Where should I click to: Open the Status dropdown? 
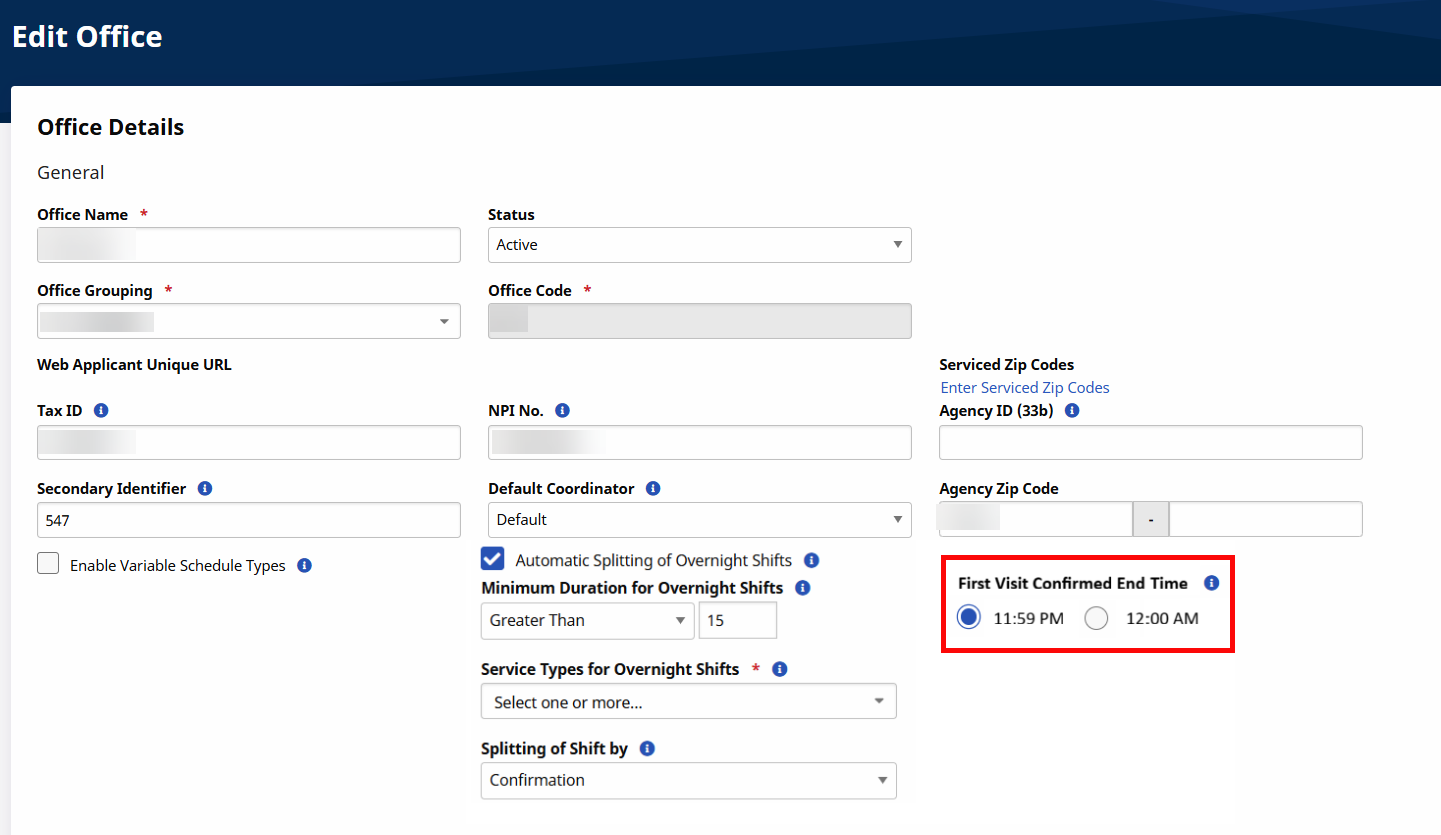pyautogui.click(x=699, y=245)
